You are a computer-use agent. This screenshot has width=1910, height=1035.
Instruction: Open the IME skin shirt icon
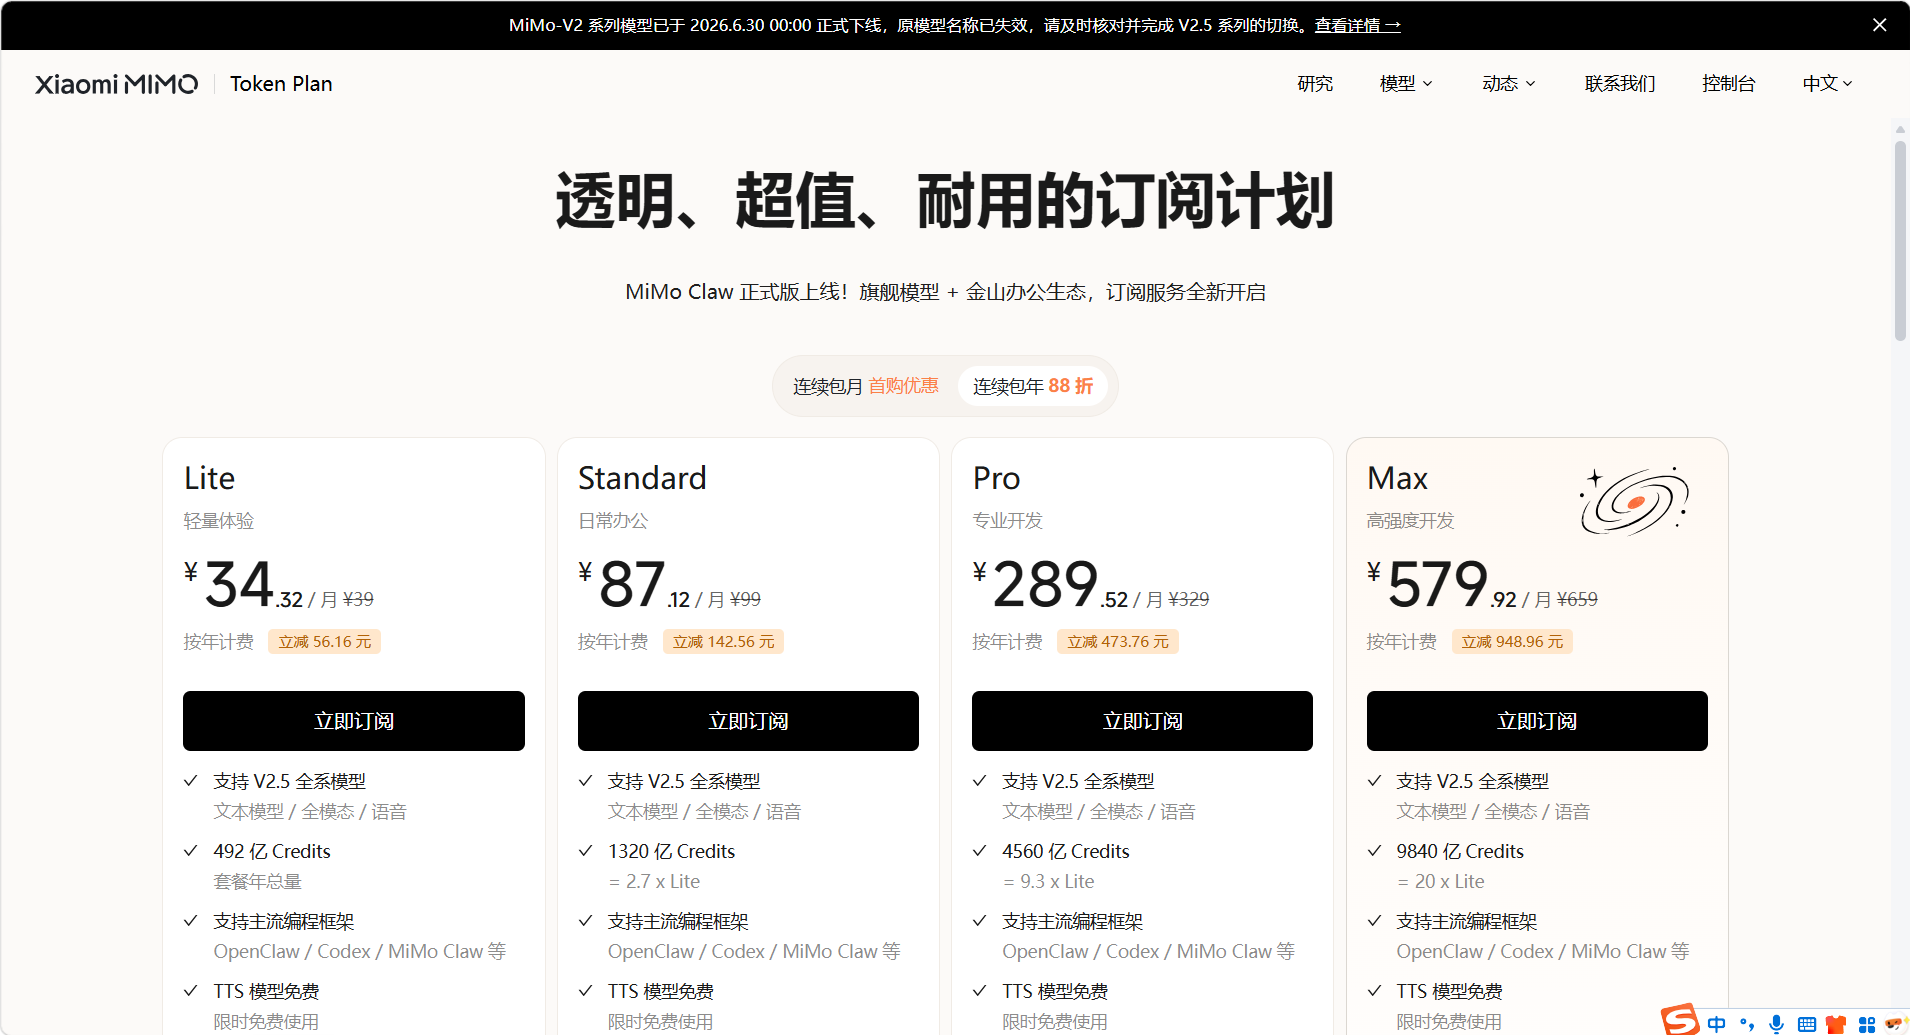point(1836,1024)
